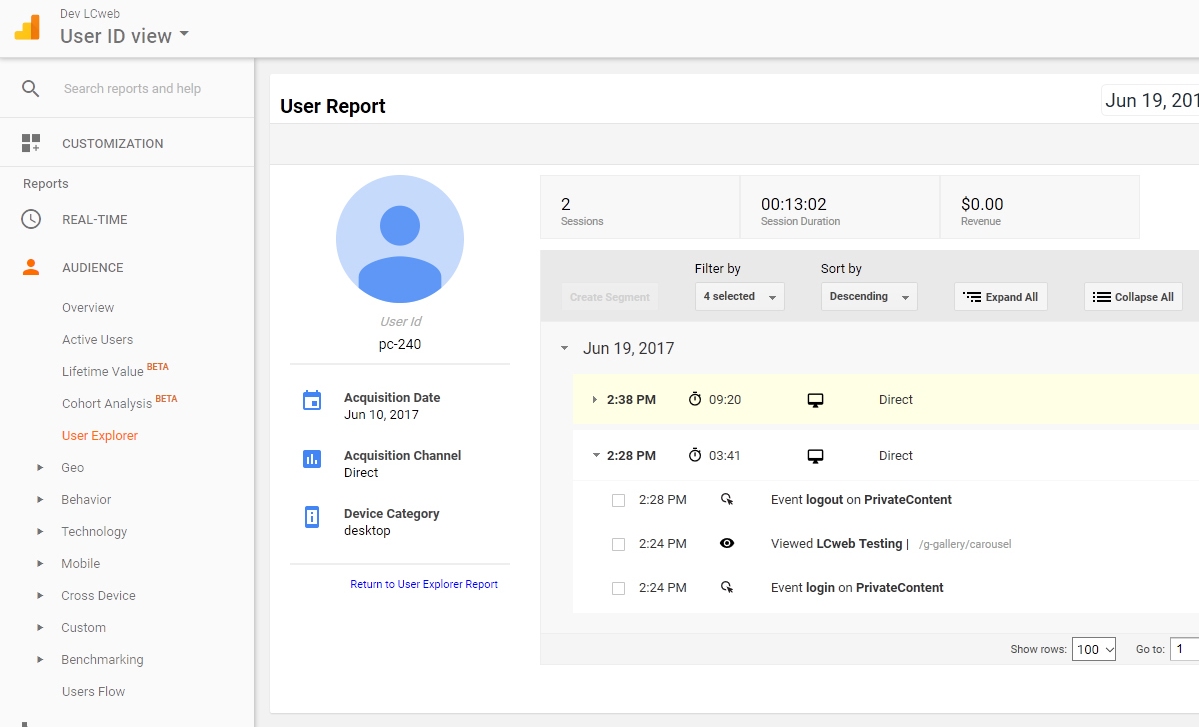Open the Sort by Descending dropdown
The image size is (1199, 727).
[x=868, y=297]
